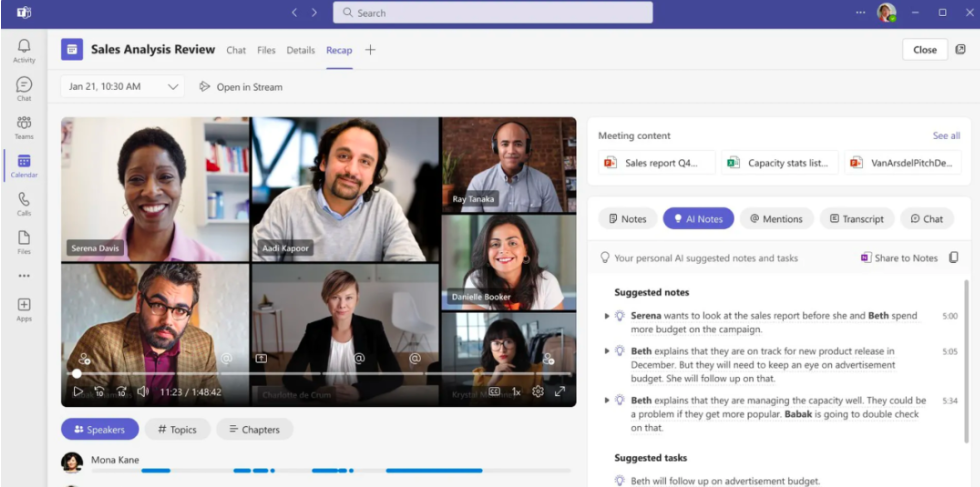Viewport: 980px width, 487px height.
Task: Expand the Beth managing capacity note
Action: click(x=607, y=400)
